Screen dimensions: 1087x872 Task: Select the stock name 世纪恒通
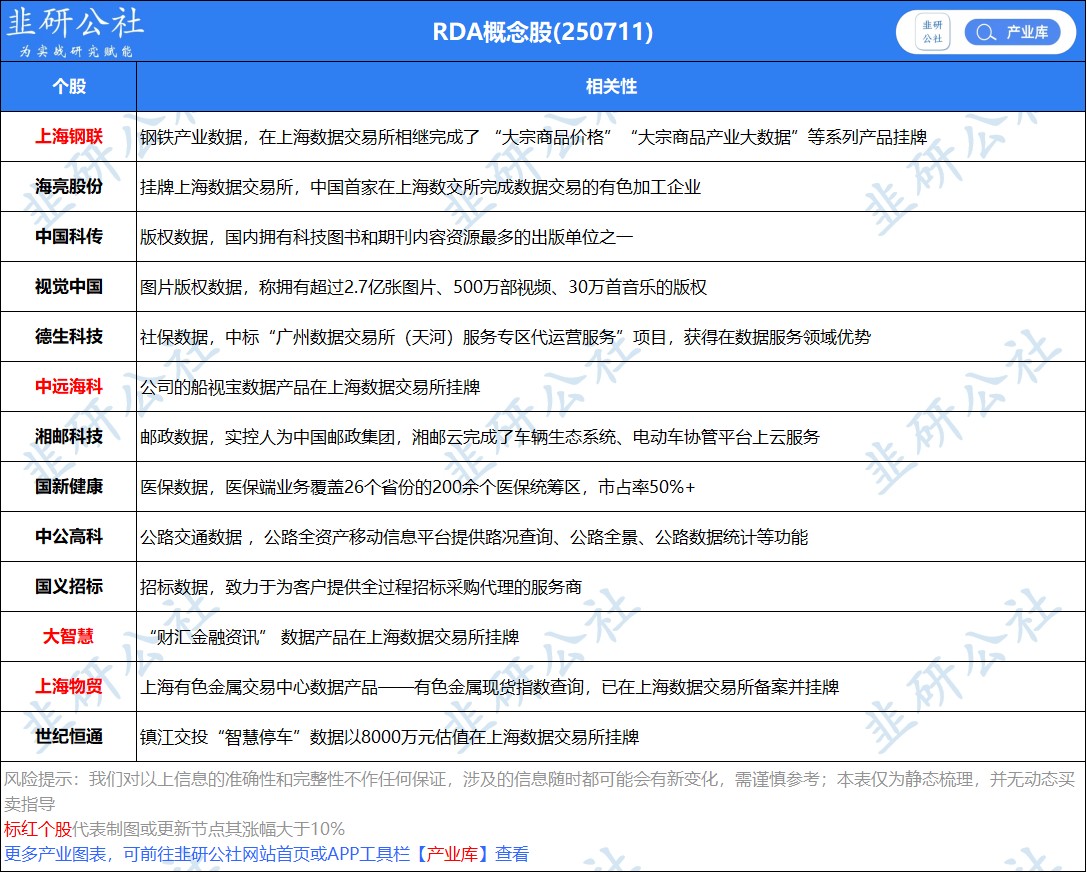tap(69, 736)
